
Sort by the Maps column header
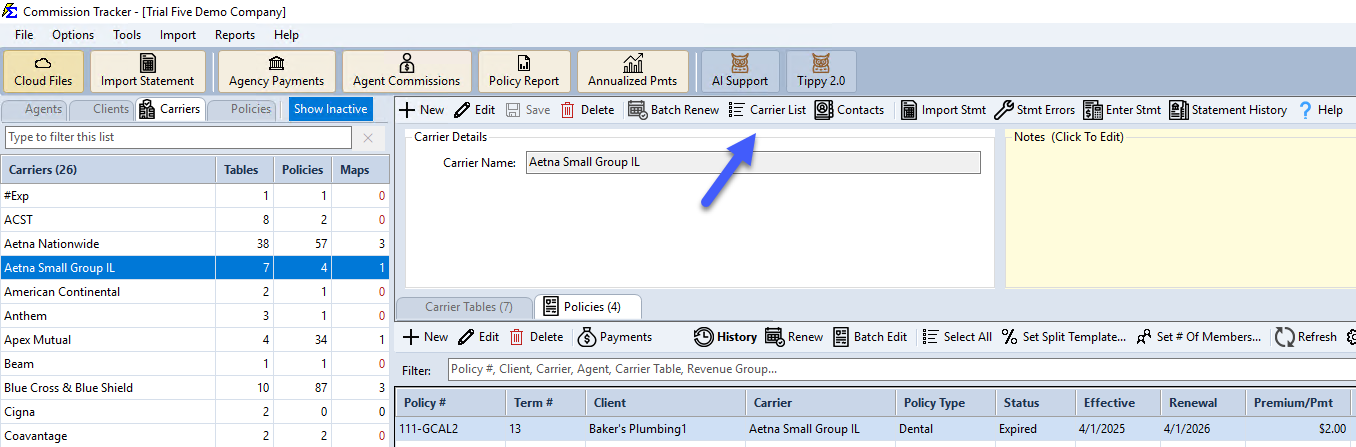(x=360, y=170)
